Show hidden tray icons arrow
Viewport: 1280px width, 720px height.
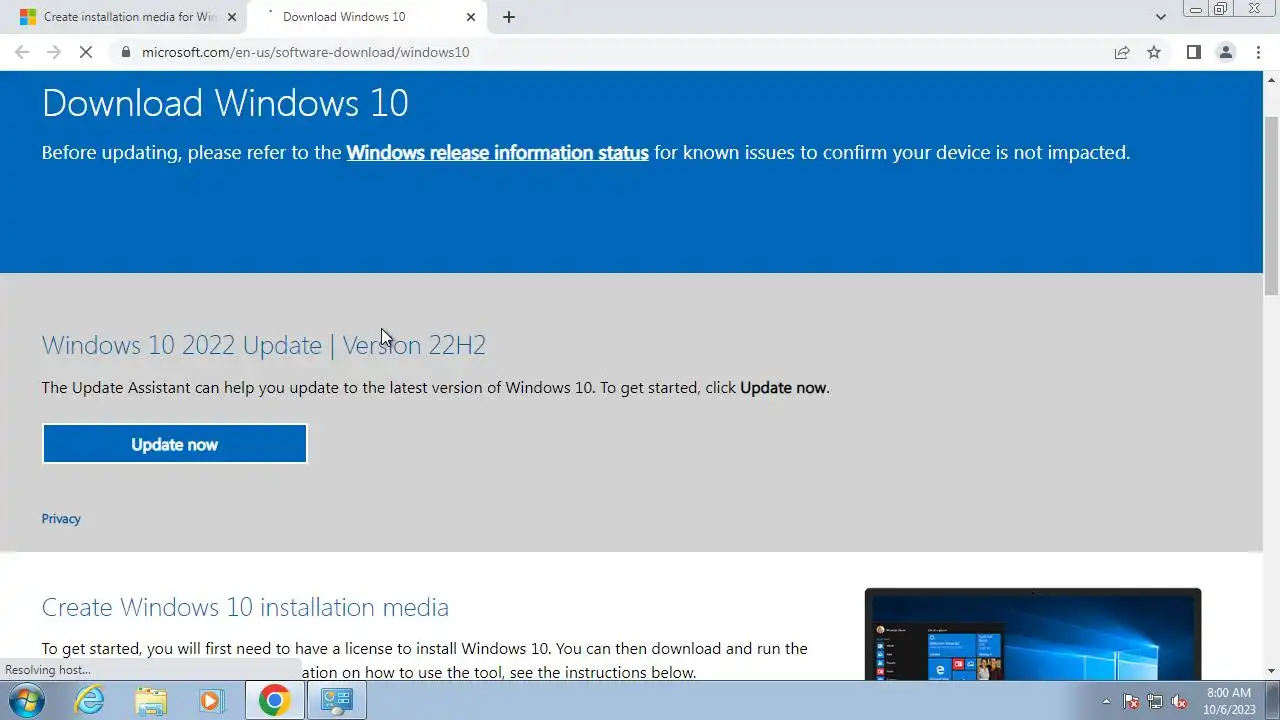tap(1106, 701)
